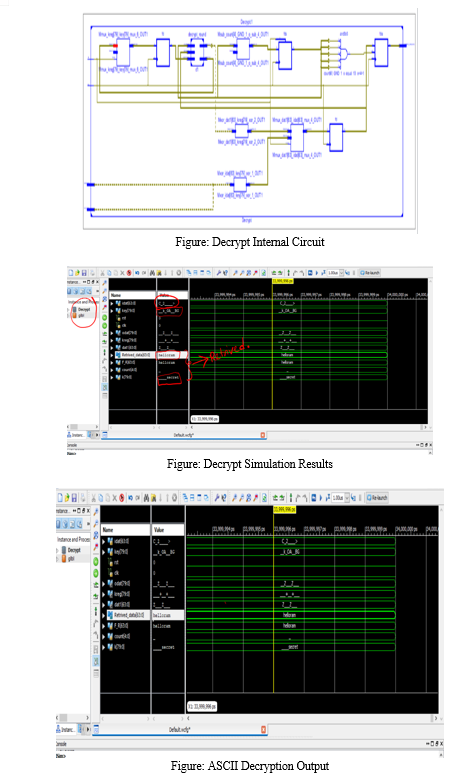Select Default.wcfg tab in ASCII Decryption Output window

point(182,730)
